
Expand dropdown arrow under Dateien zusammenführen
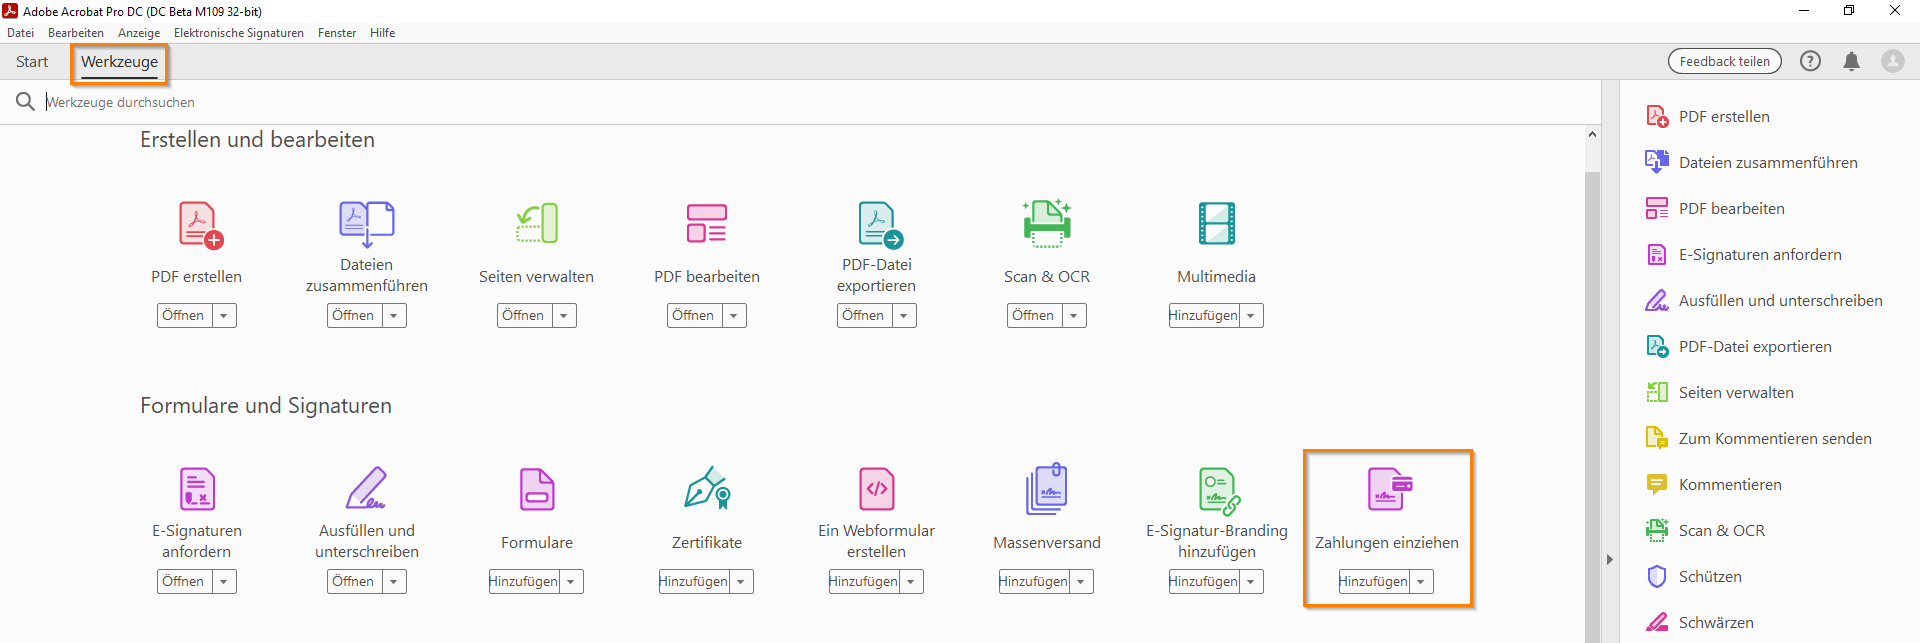394,315
